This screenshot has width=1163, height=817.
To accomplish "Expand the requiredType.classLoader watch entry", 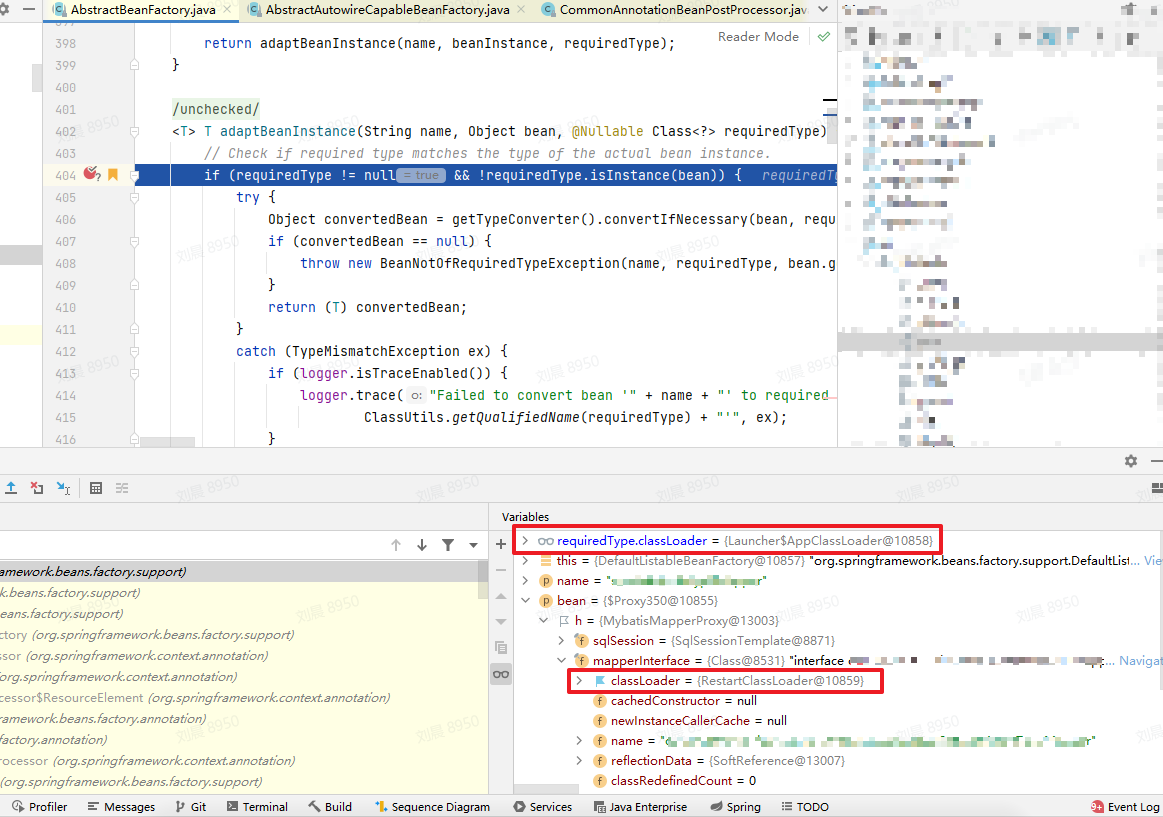I will pyautogui.click(x=525, y=541).
